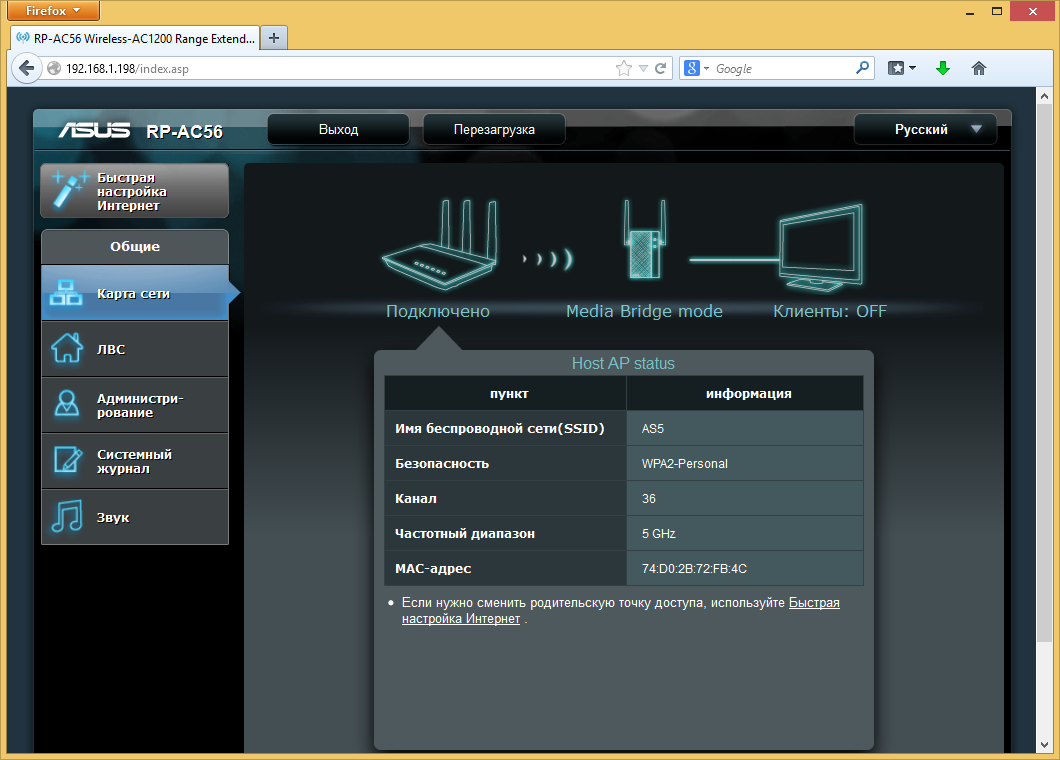Select the RP-AC56 browser tab

tap(136, 39)
